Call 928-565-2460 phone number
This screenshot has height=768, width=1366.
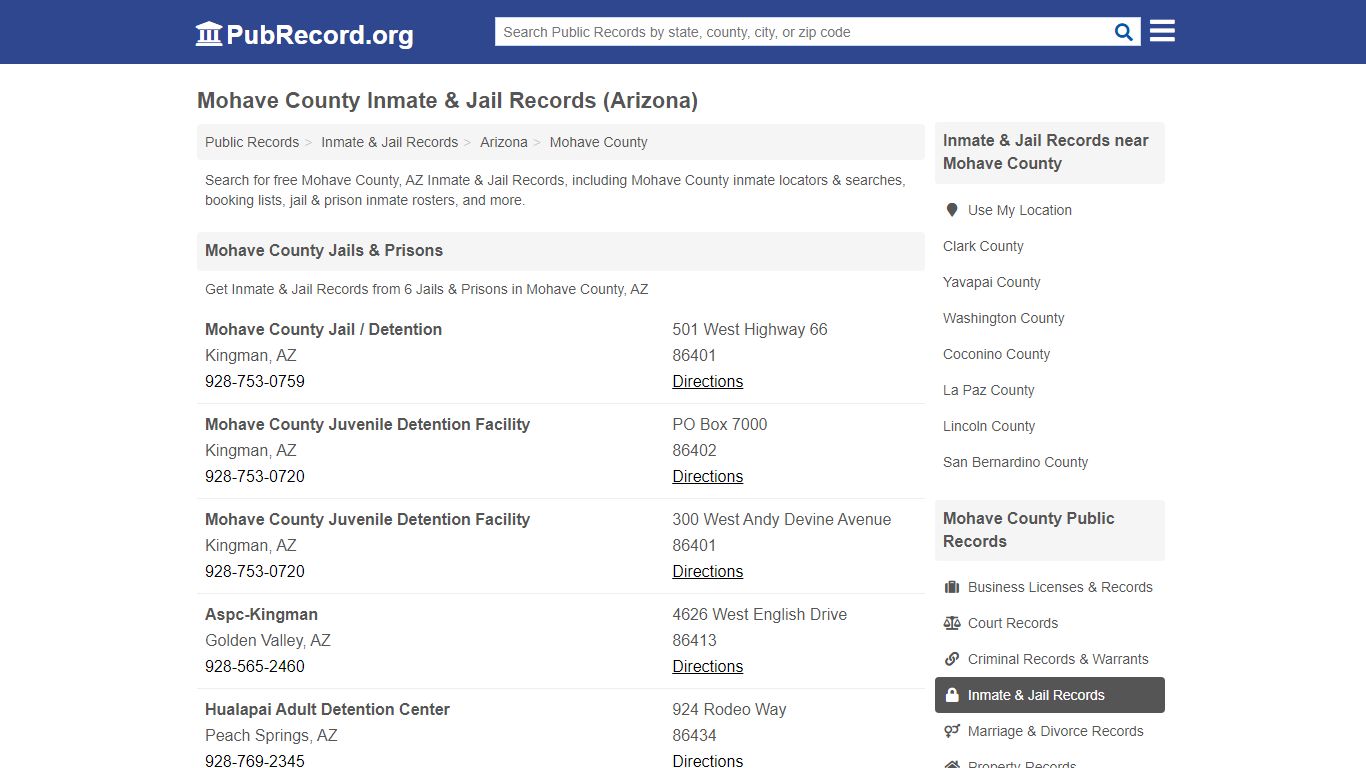tap(255, 666)
